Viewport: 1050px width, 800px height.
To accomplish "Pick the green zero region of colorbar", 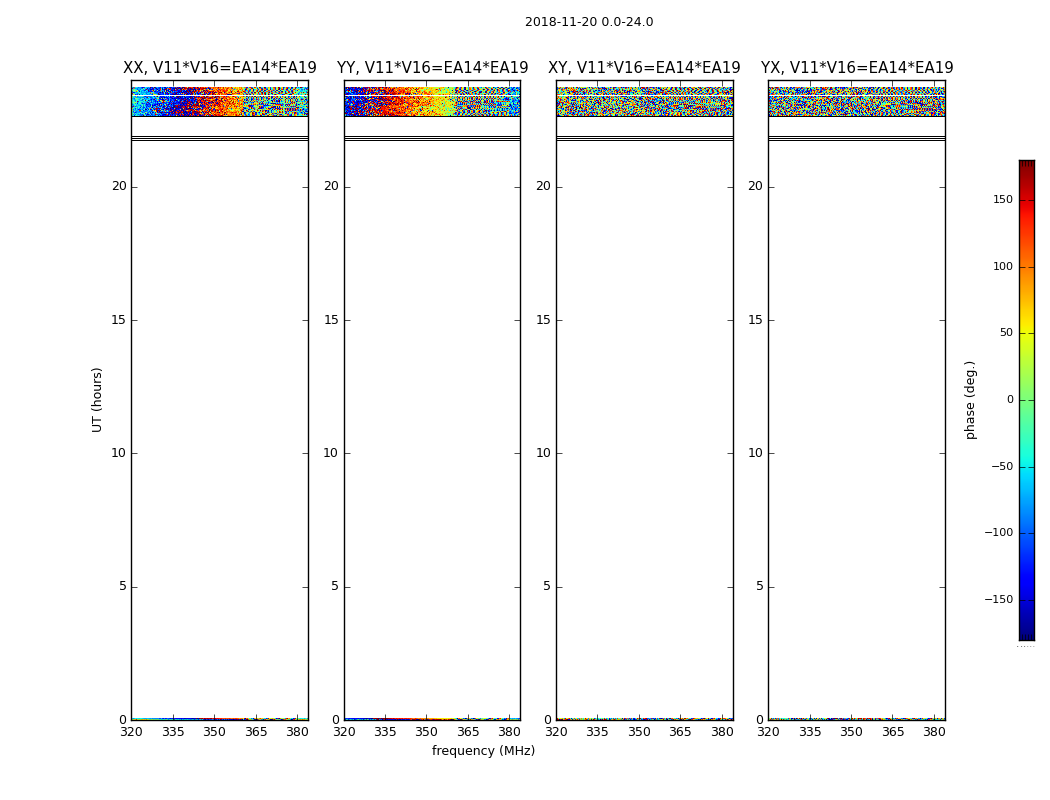I will [x=1026, y=400].
